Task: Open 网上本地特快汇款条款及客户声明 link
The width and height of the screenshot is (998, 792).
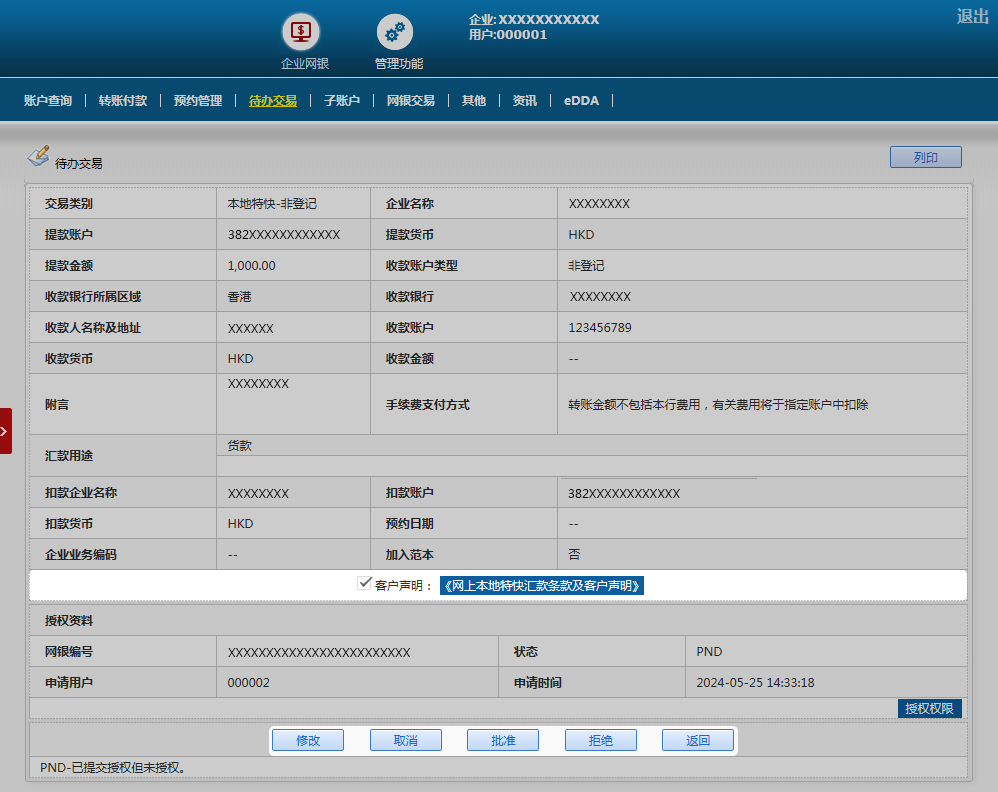Action: [542, 586]
